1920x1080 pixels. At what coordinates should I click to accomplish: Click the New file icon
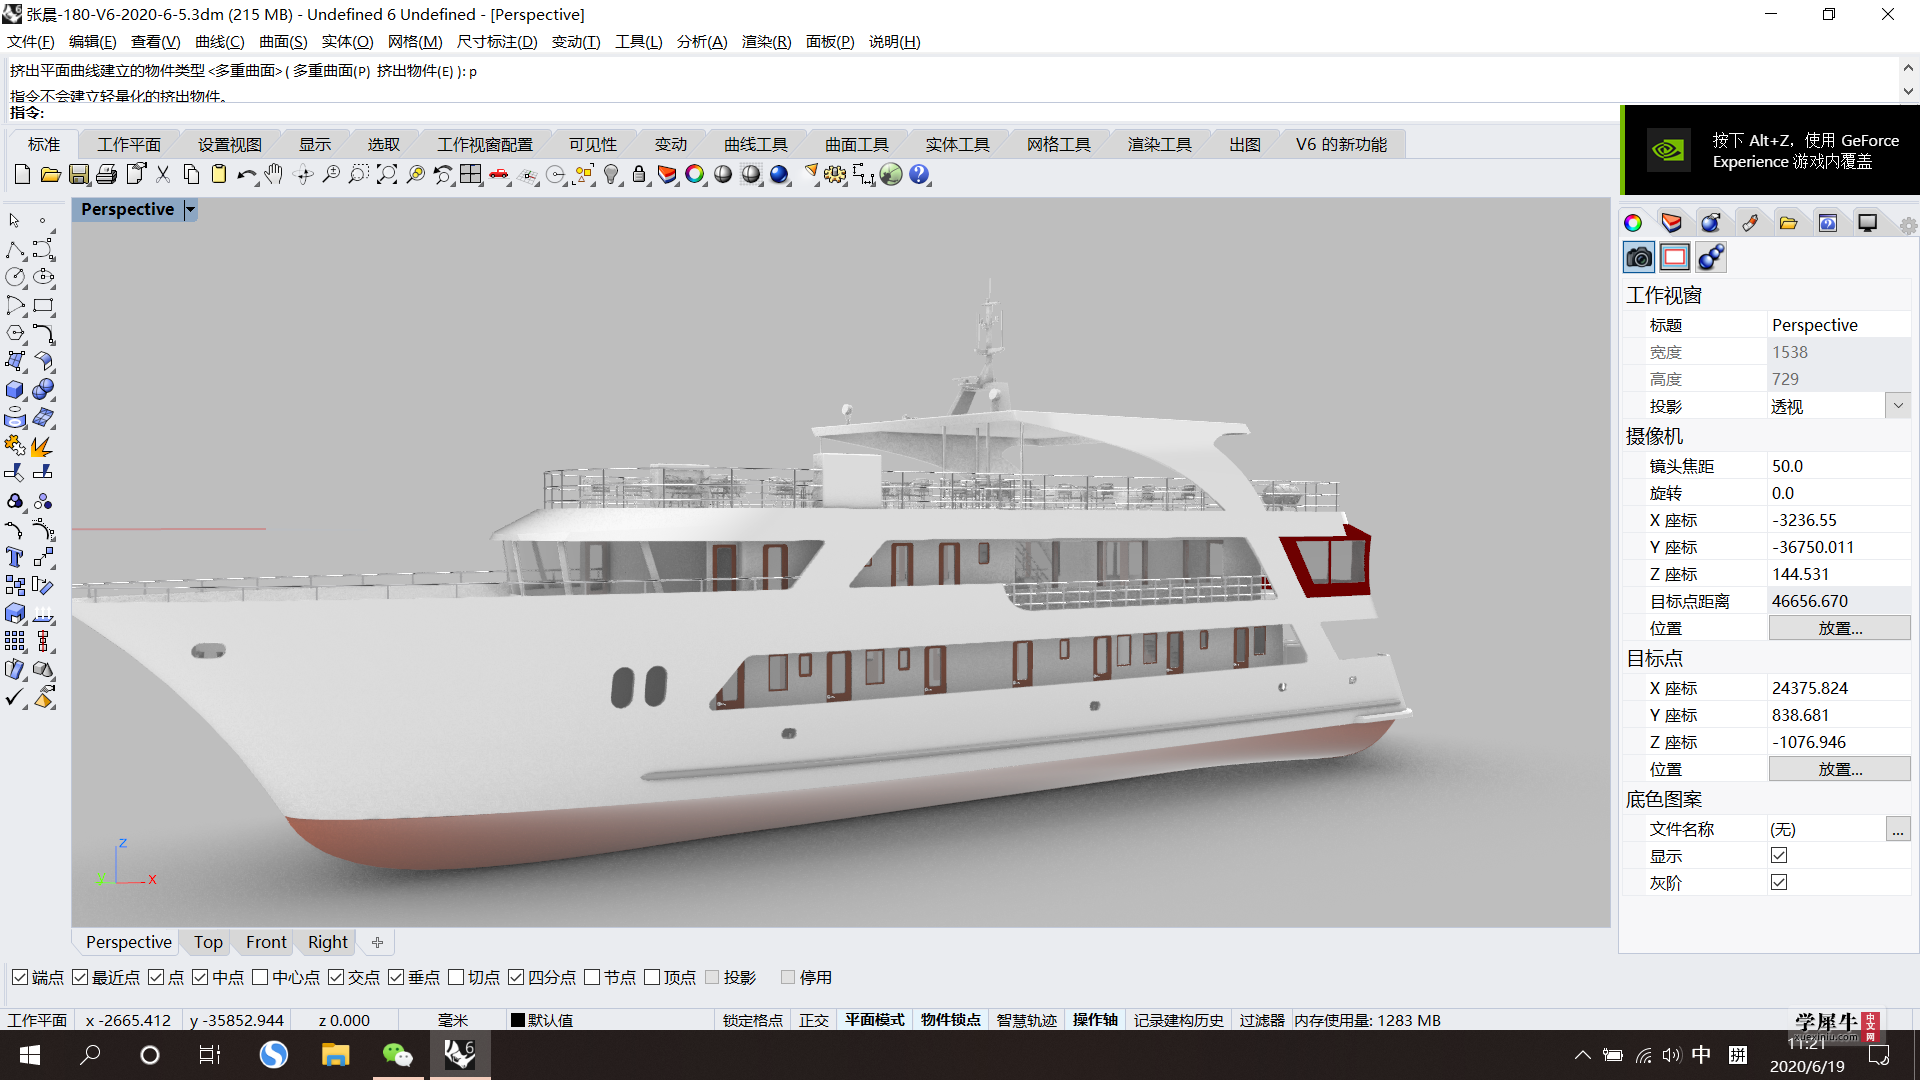click(22, 175)
